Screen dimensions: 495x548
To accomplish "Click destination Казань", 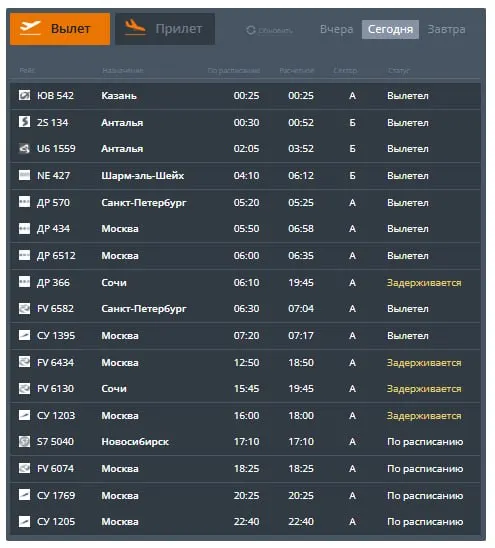I will point(119,96).
